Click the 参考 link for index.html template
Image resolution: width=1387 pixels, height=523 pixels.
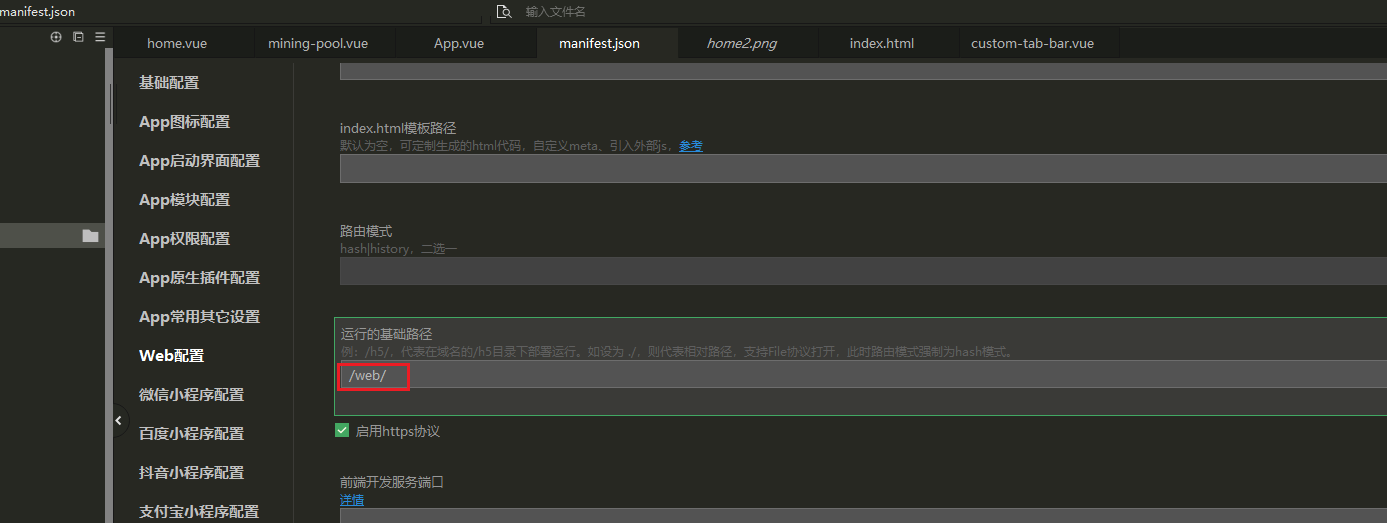coord(691,146)
